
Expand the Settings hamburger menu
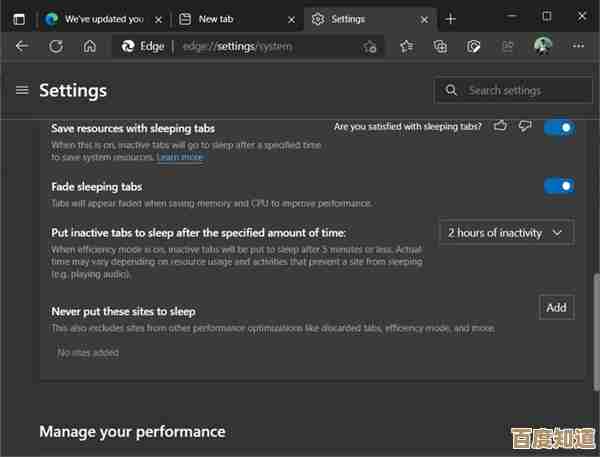(x=22, y=90)
